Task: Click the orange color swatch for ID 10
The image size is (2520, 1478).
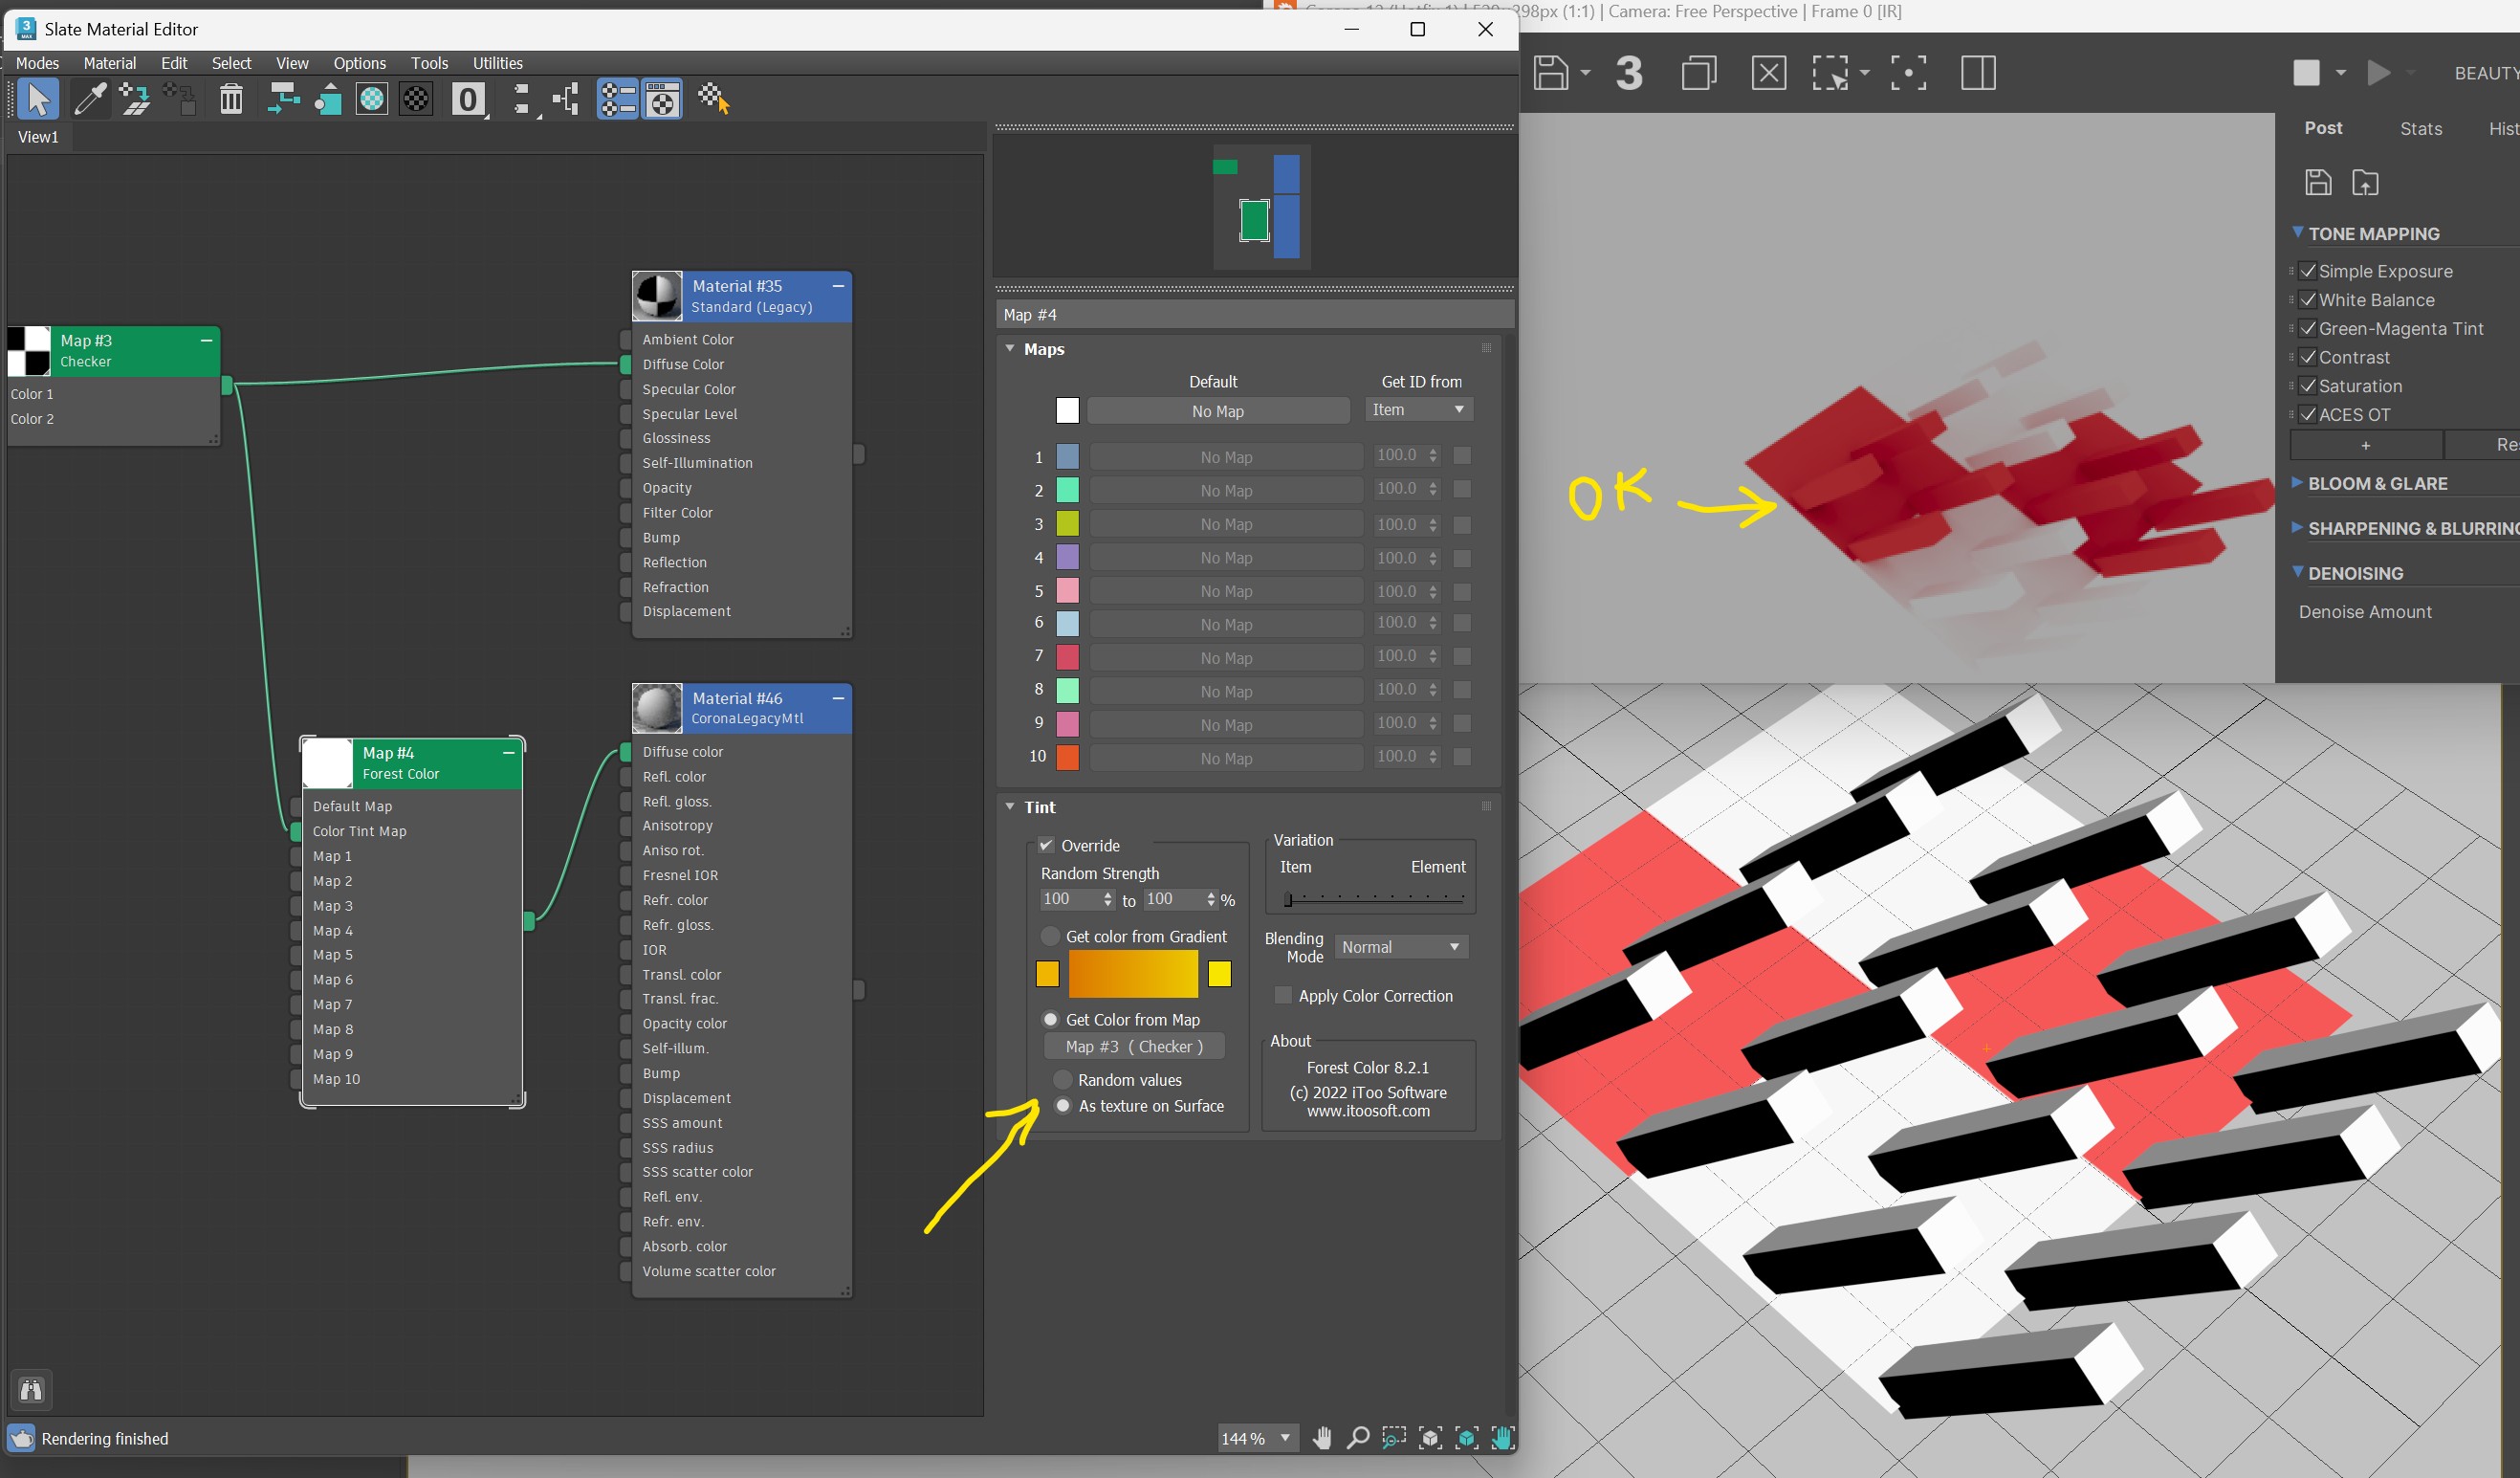Action: tap(1067, 757)
